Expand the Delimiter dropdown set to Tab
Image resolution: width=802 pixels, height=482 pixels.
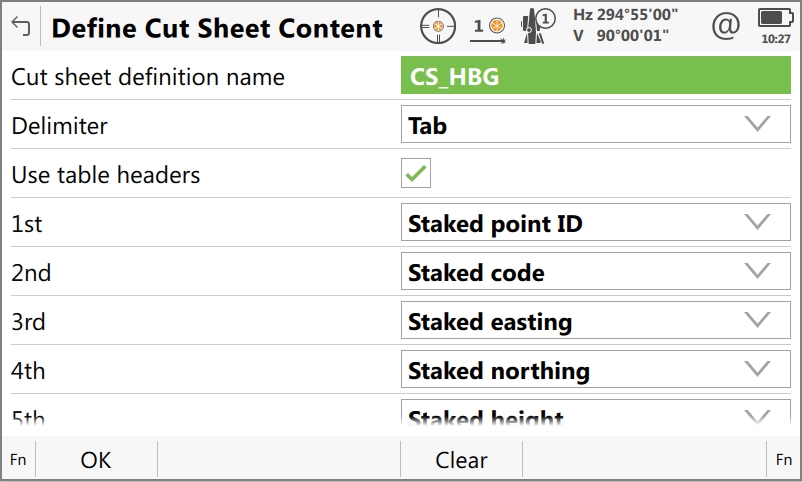click(595, 125)
